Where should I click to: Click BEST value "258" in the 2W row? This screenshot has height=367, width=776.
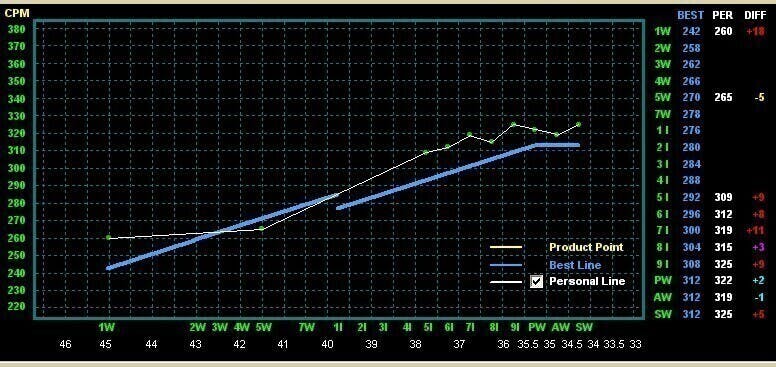691,48
